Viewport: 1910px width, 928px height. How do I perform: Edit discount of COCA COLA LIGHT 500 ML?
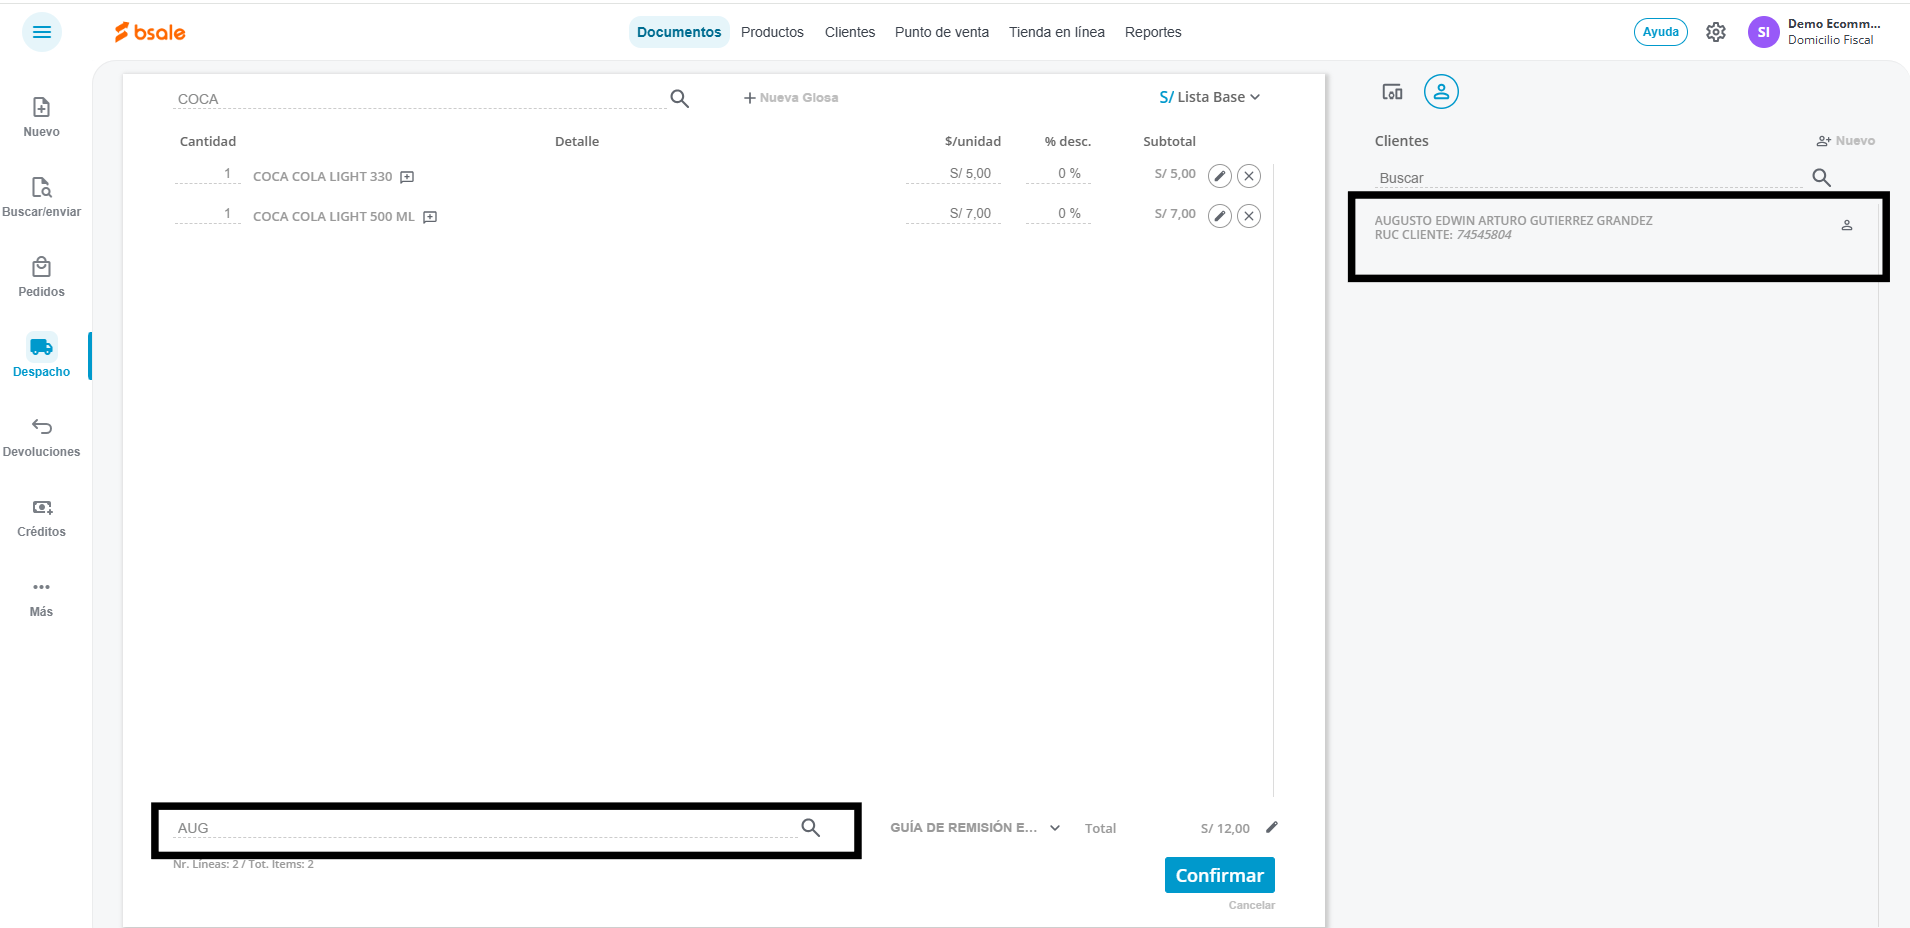1058,214
